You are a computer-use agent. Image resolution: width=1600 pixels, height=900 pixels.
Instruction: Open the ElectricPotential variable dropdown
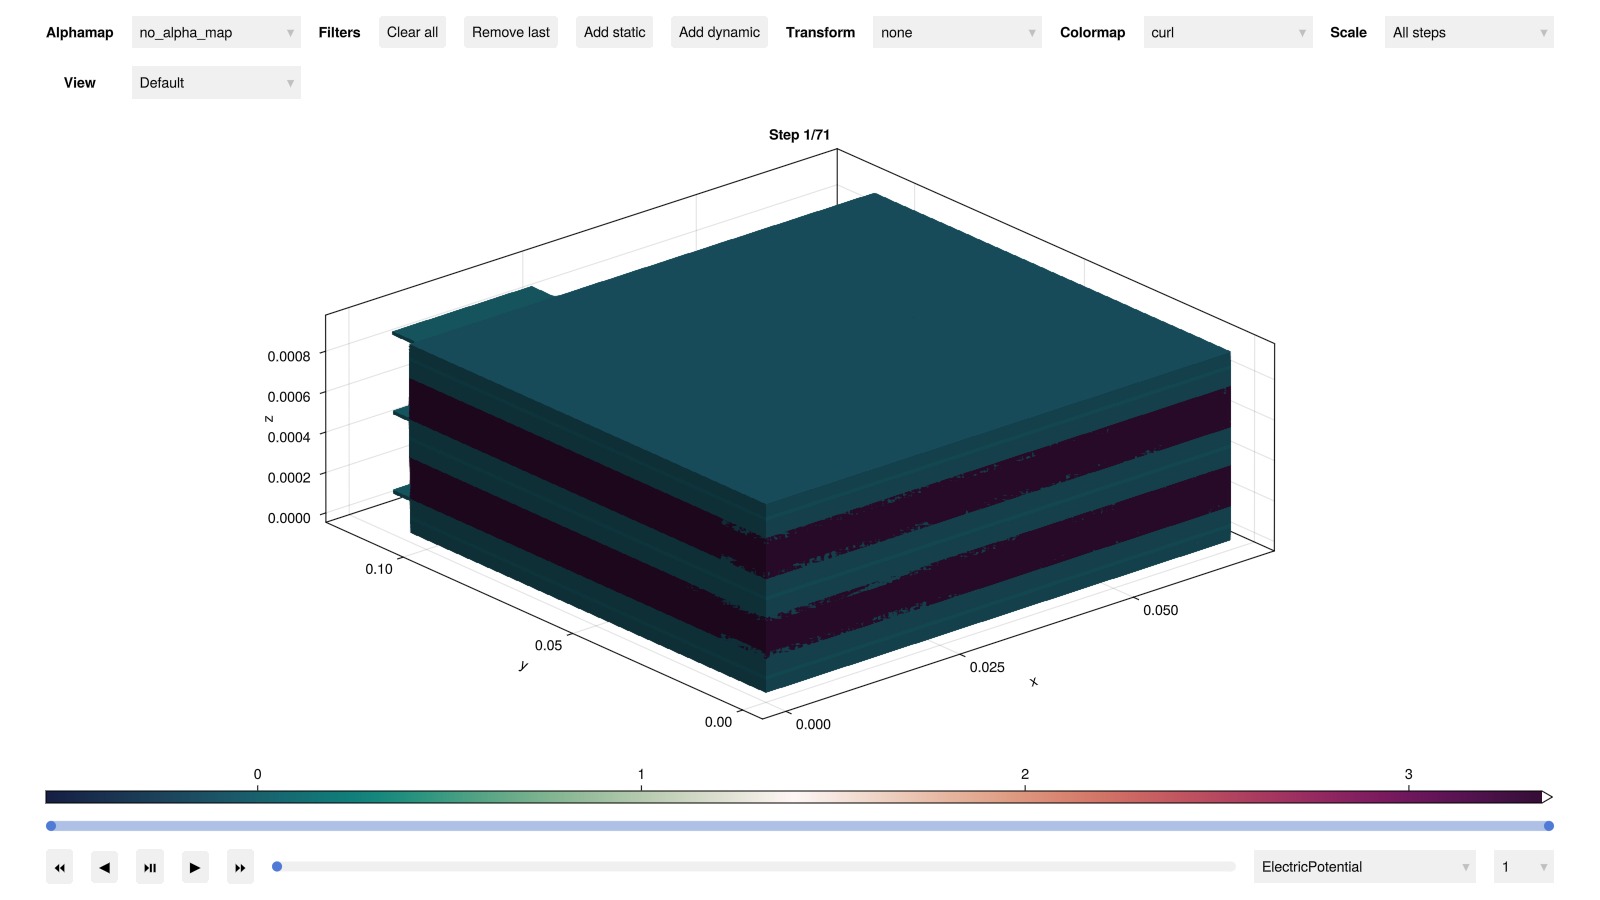pyautogui.click(x=1364, y=867)
